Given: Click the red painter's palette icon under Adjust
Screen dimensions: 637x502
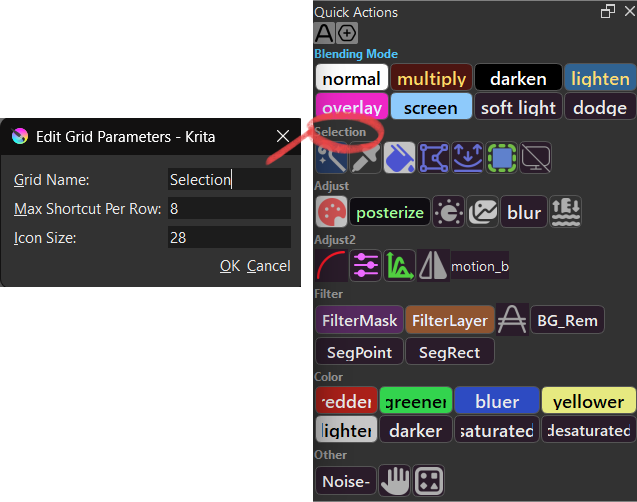Looking at the screenshot, I should click(332, 212).
